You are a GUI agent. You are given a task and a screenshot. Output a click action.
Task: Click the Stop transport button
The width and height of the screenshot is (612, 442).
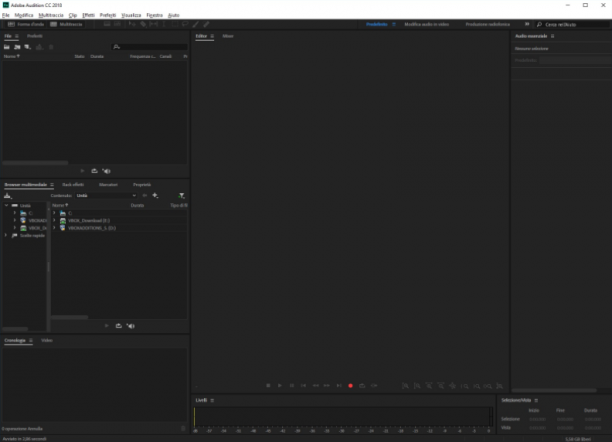click(x=268, y=386)
